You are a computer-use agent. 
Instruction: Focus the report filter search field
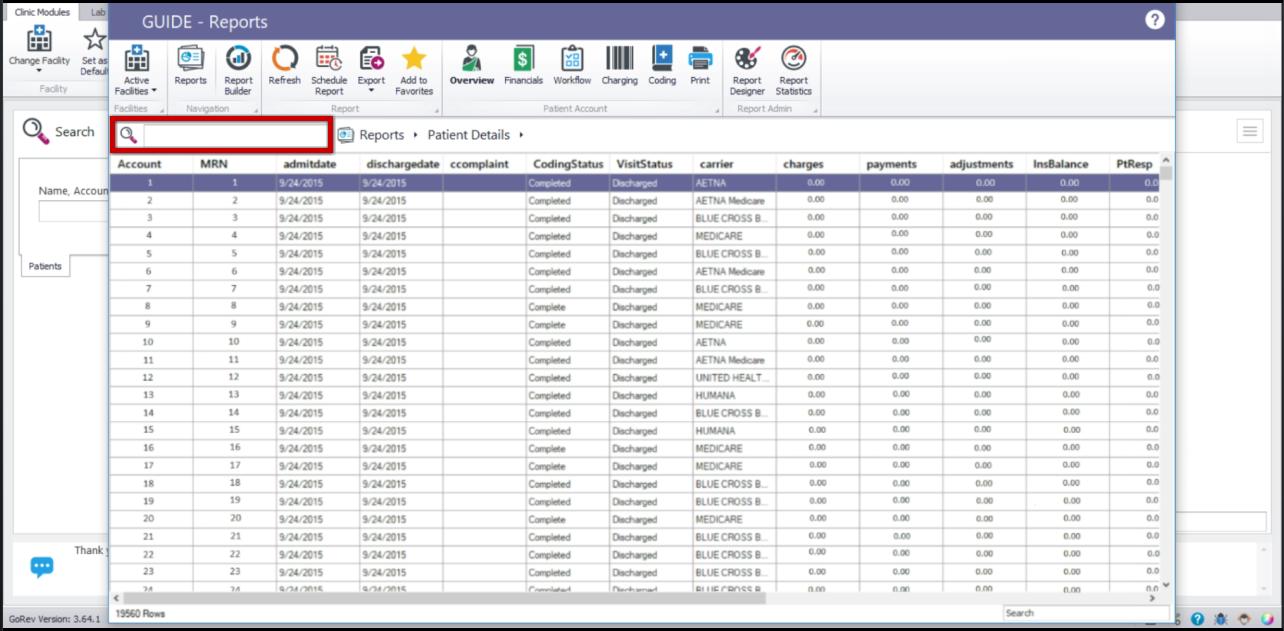(x=235, y=135)
